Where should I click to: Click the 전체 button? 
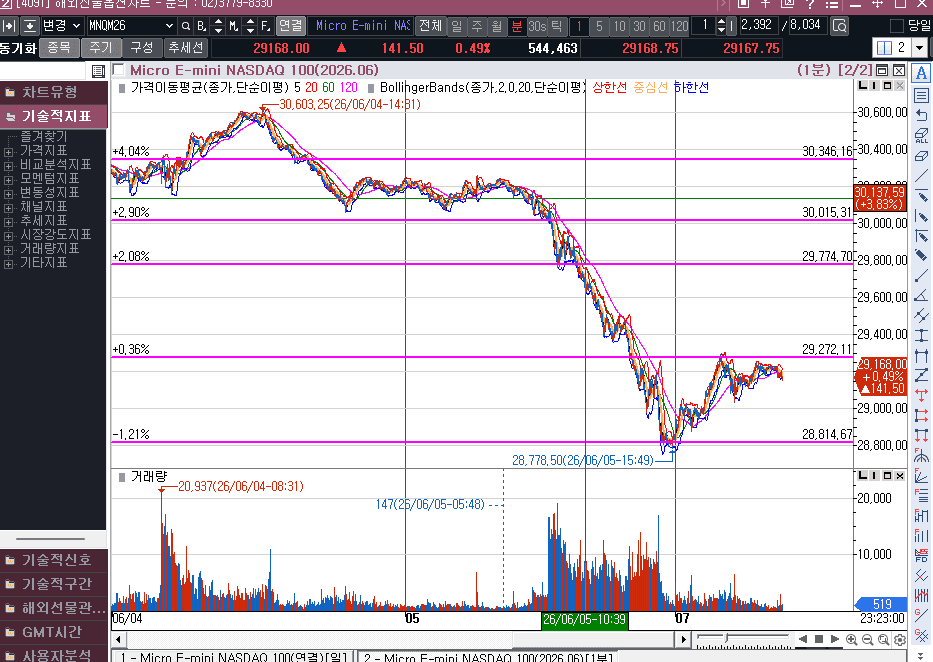point(430,26)
